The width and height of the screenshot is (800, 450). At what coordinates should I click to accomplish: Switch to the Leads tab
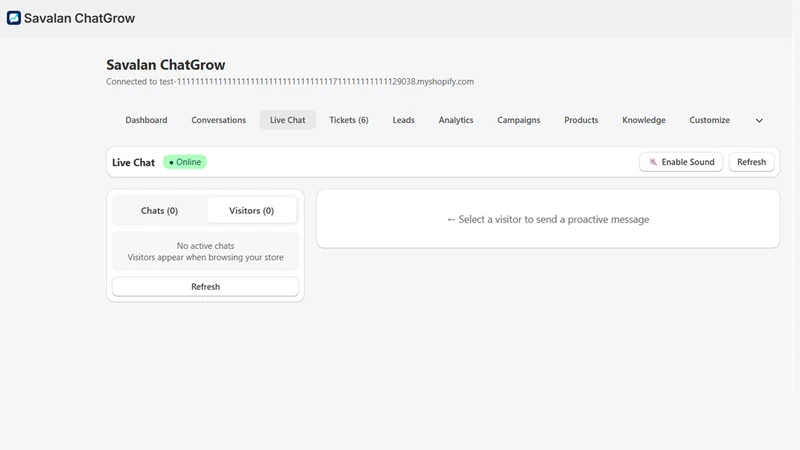point(404,120)
